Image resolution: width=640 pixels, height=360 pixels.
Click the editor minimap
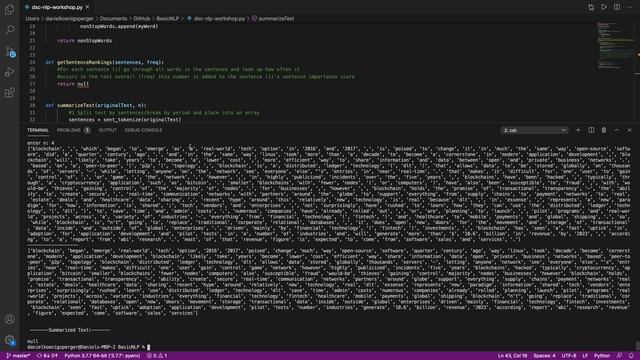(x=616, y=47)
